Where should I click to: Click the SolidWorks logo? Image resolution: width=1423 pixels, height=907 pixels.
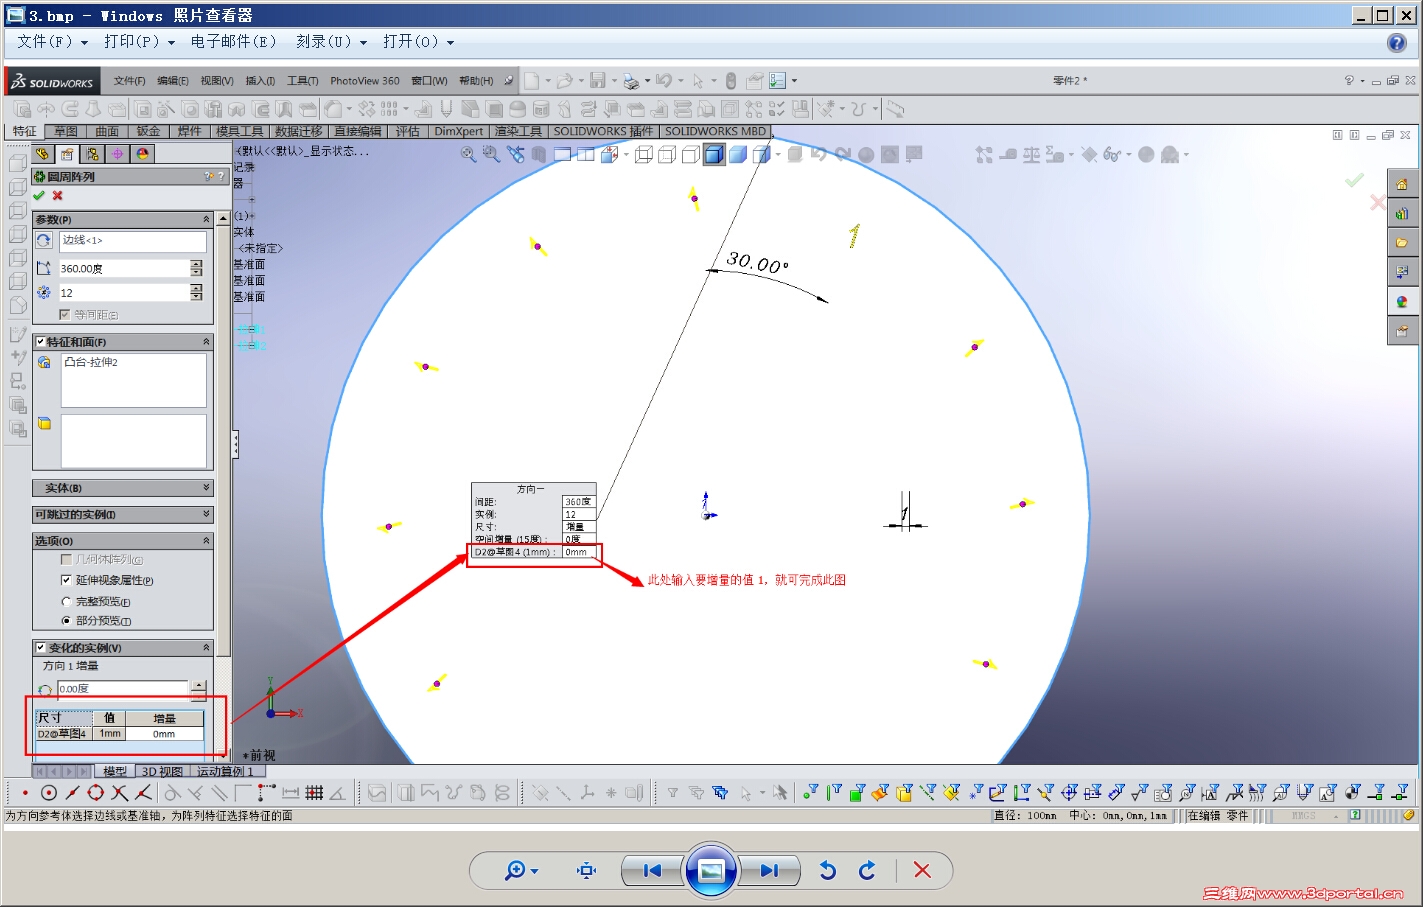(52, 82)
